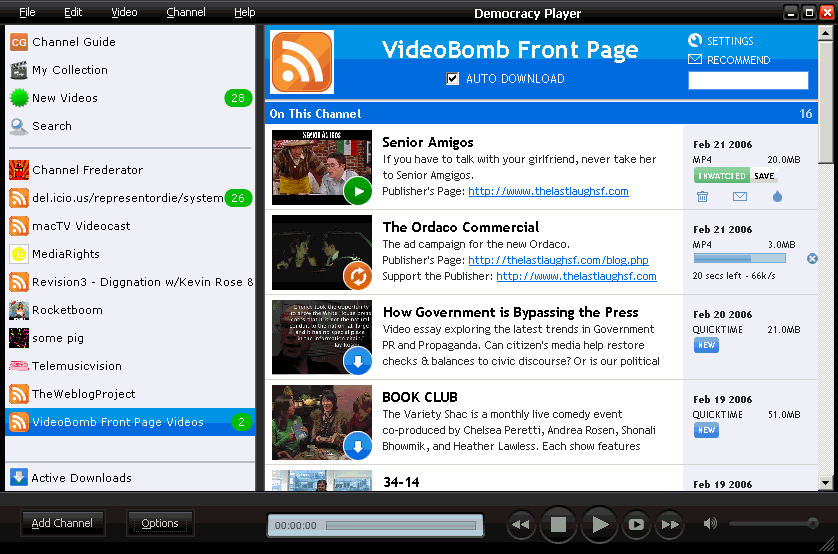
Task: Select VideoBomb Front Page Videos channel
Action: click(x=130, y=422)
